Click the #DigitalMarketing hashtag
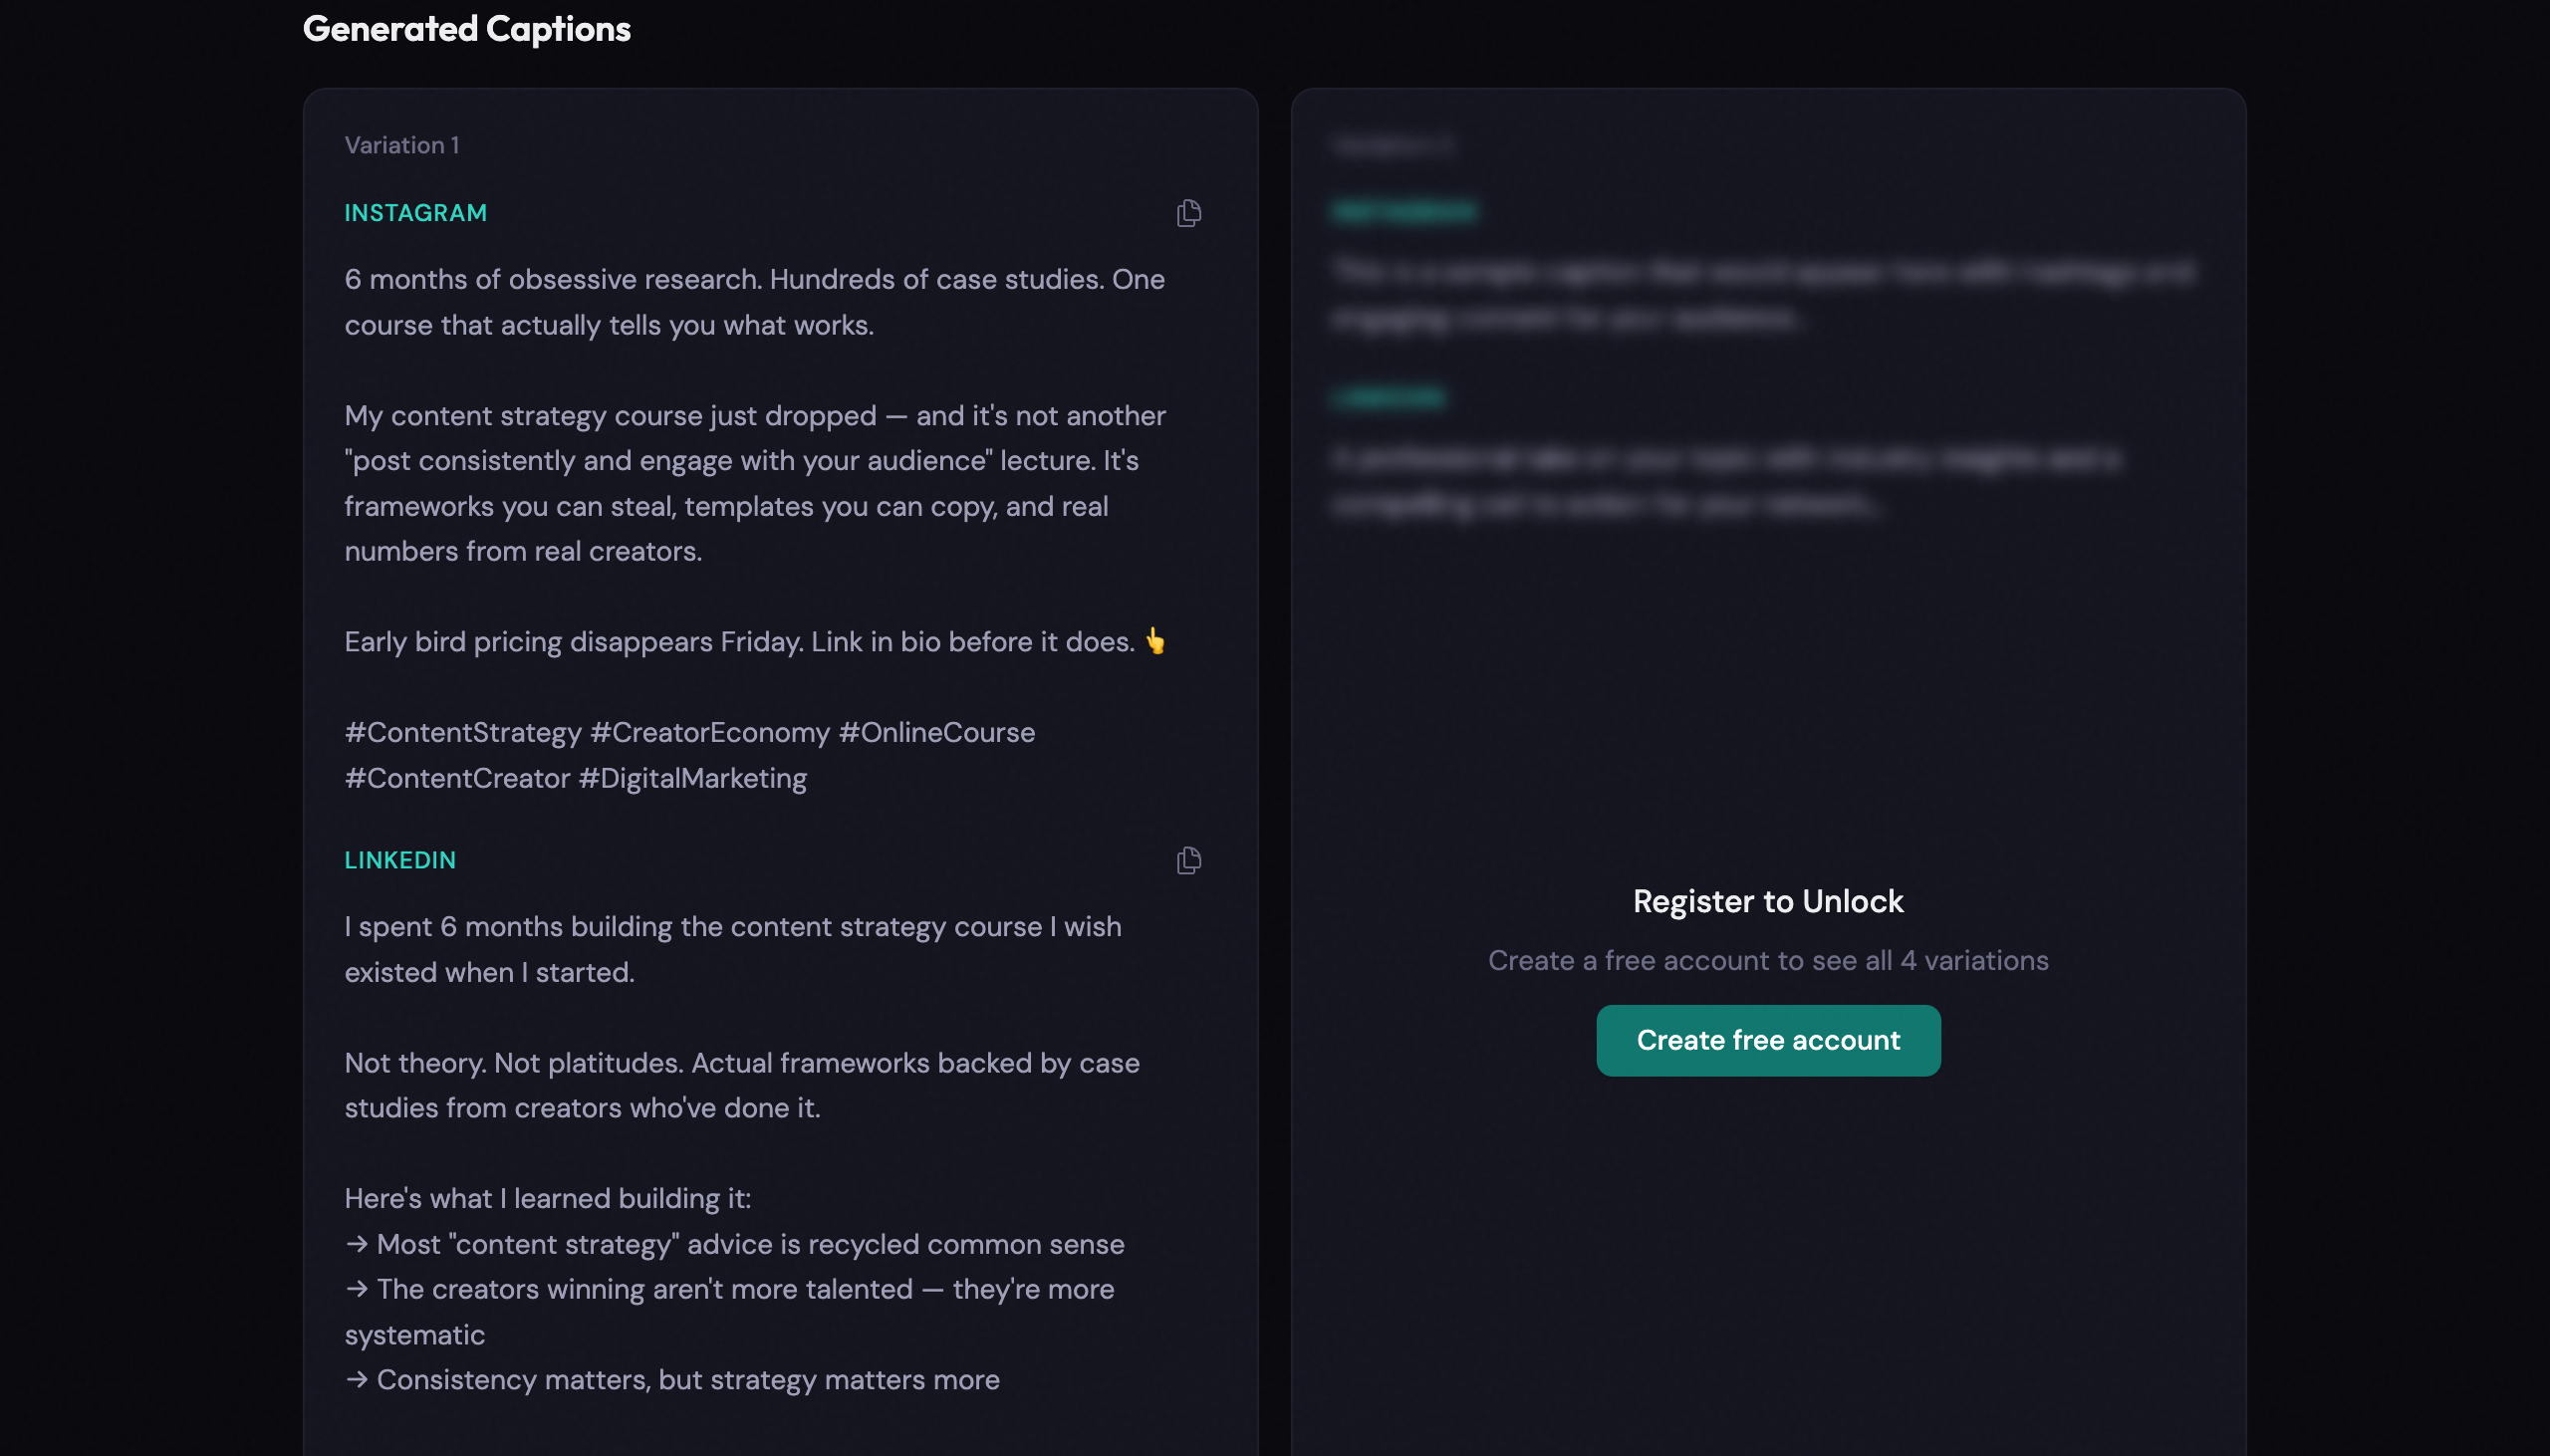The height and width of the screenshot is (1456, 2550). (x=692, y=779)
